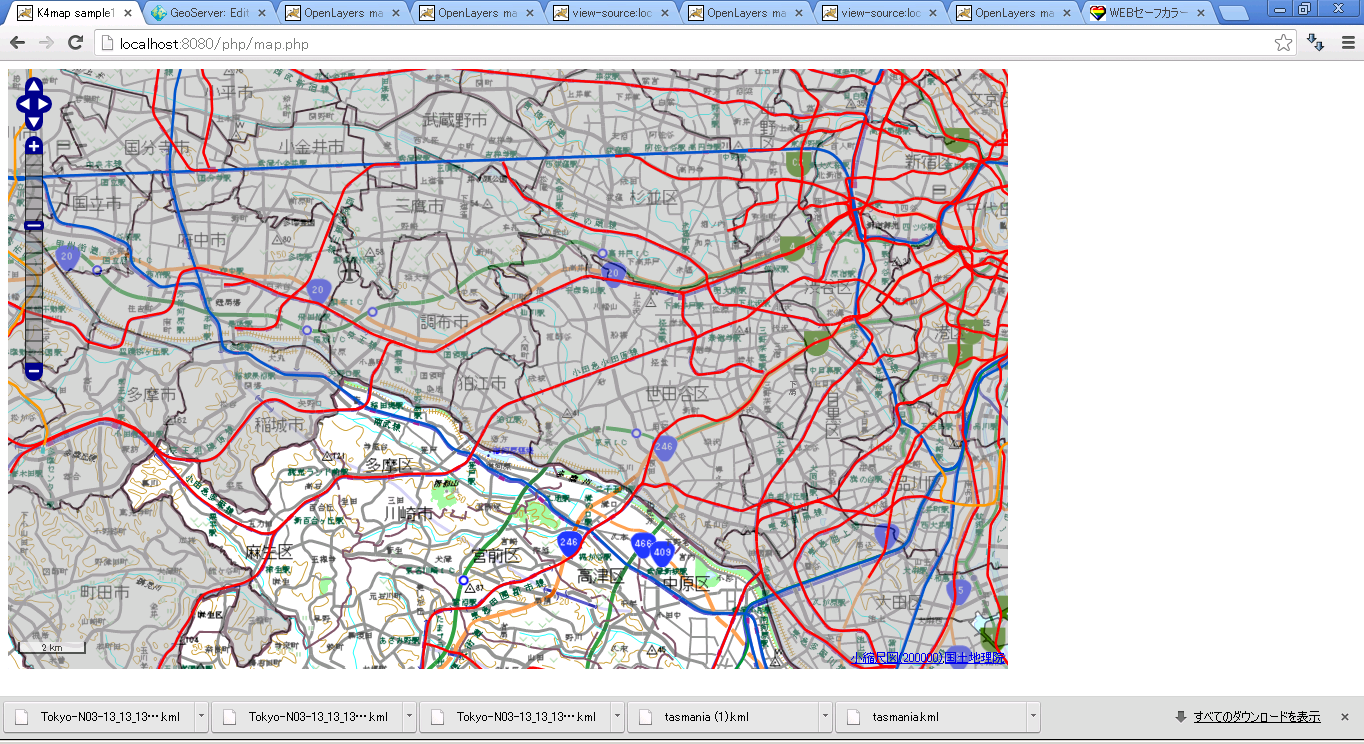The width and height of the screenshot is (1364, 744).
Task: Bookmark this page with the star icon
Action: pos(1283,43)
